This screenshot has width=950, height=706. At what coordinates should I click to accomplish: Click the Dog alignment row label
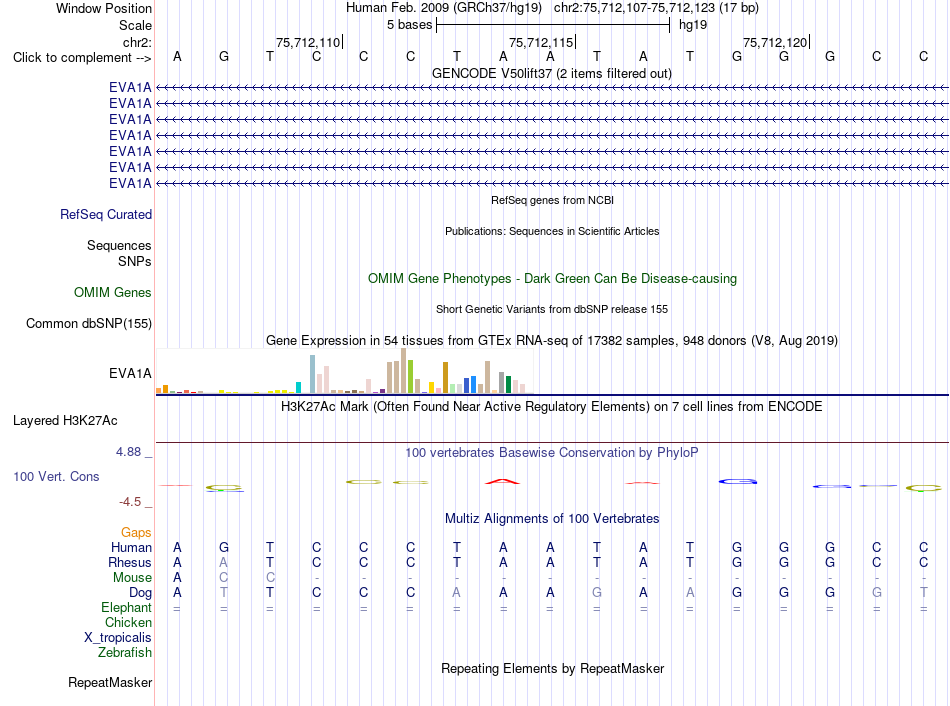(140, 593)
